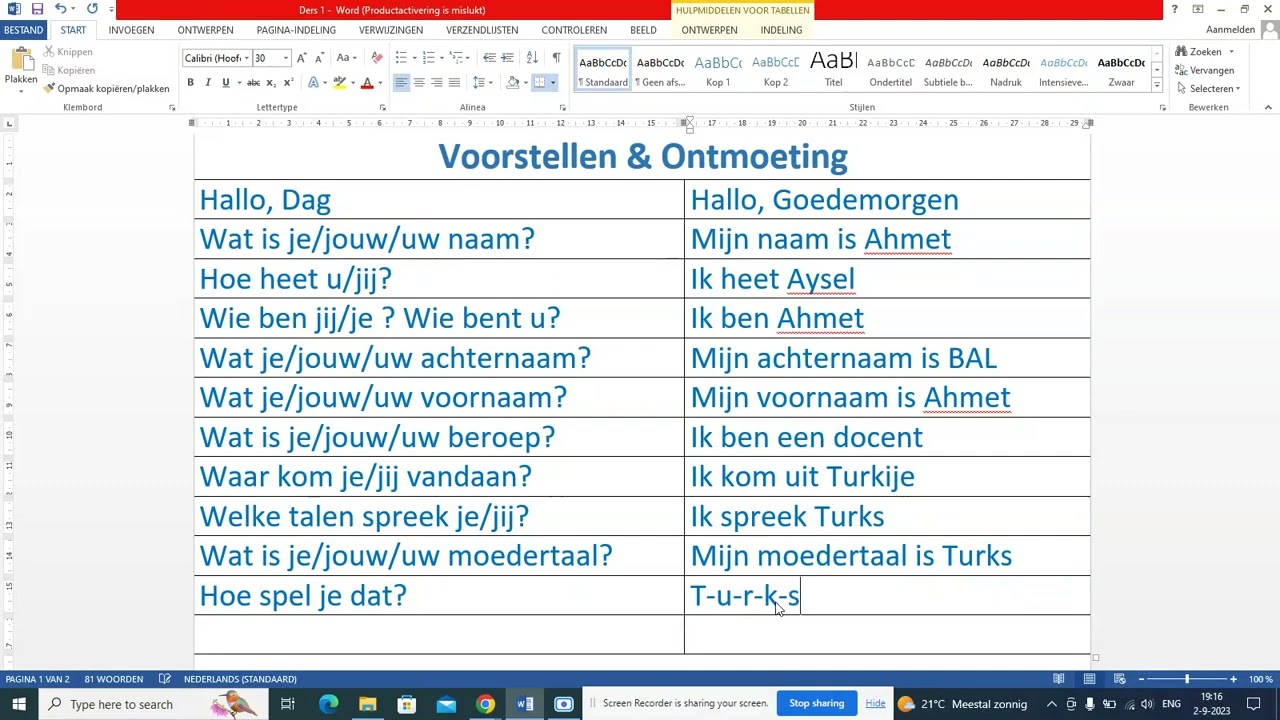Open the font size 30 dropdown
The height and width of the screenshot is (720, 1280).
pyautogui.click(x=285, y=58)
